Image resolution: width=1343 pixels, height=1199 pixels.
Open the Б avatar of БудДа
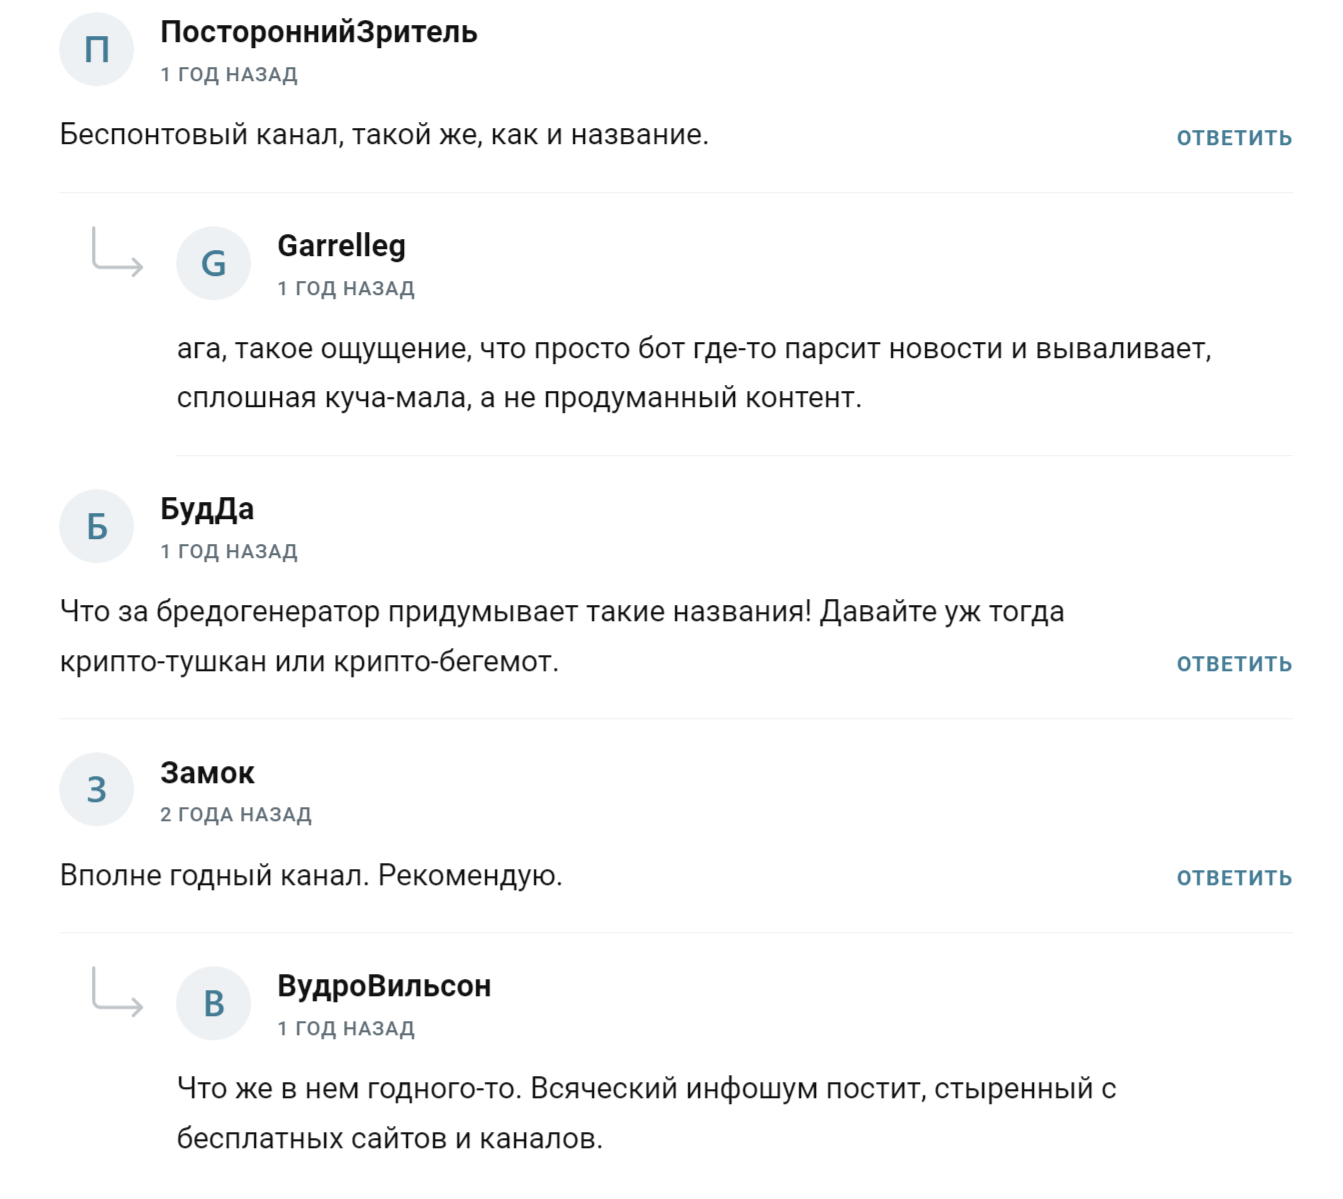pyautogui.click(x=97, y=526)
